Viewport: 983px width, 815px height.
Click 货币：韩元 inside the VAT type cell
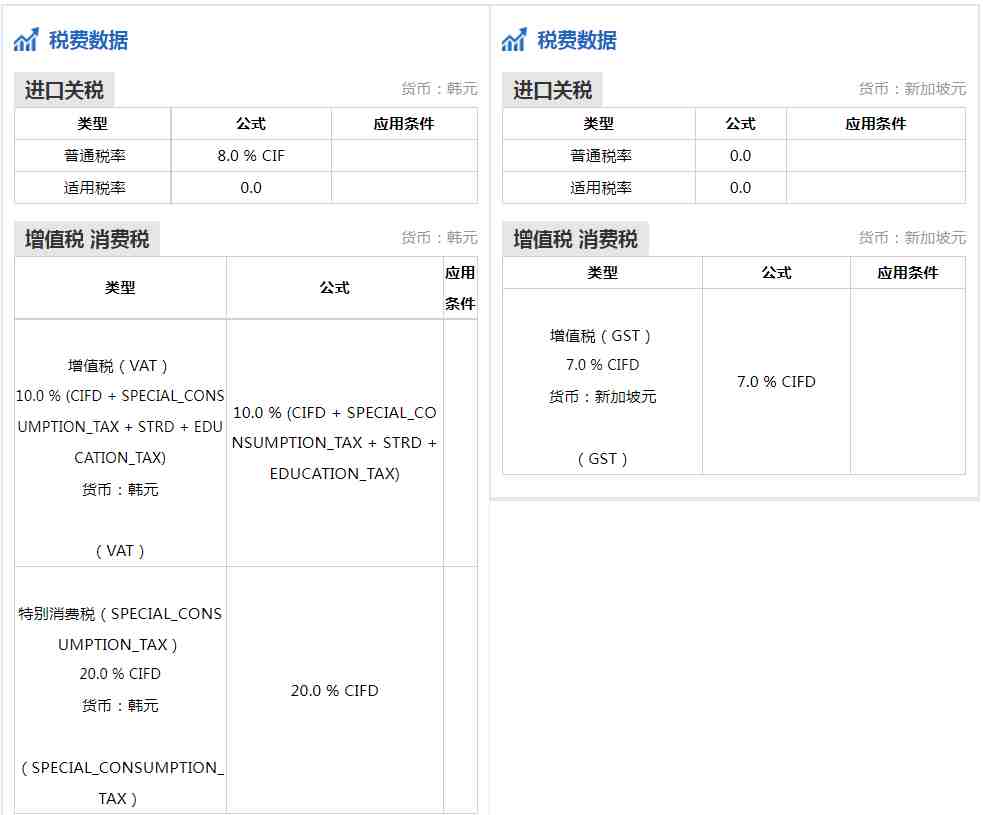click(120, 489)
